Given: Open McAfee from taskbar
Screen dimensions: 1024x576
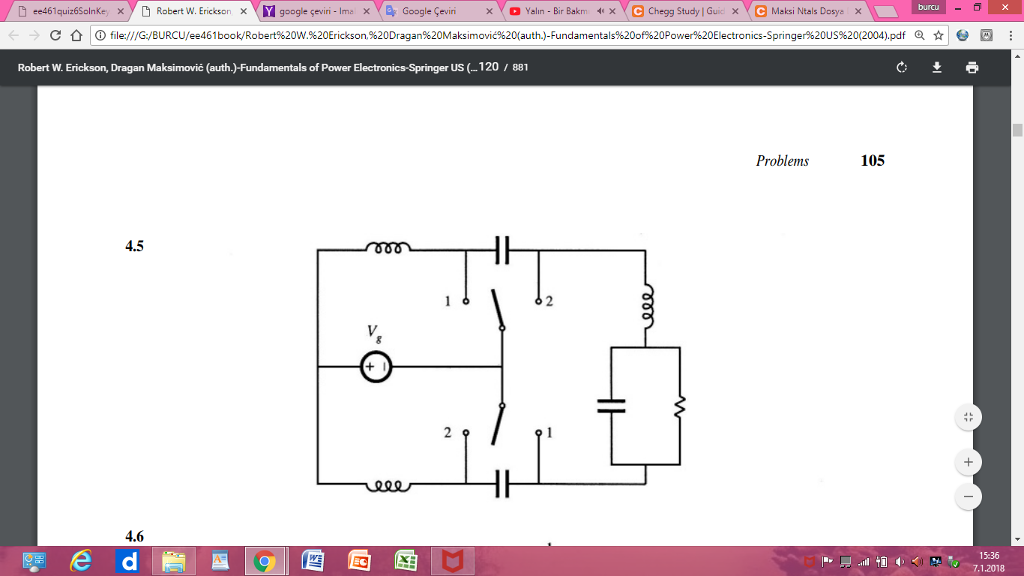Looking at the screenshot, I should coord(452,561).
